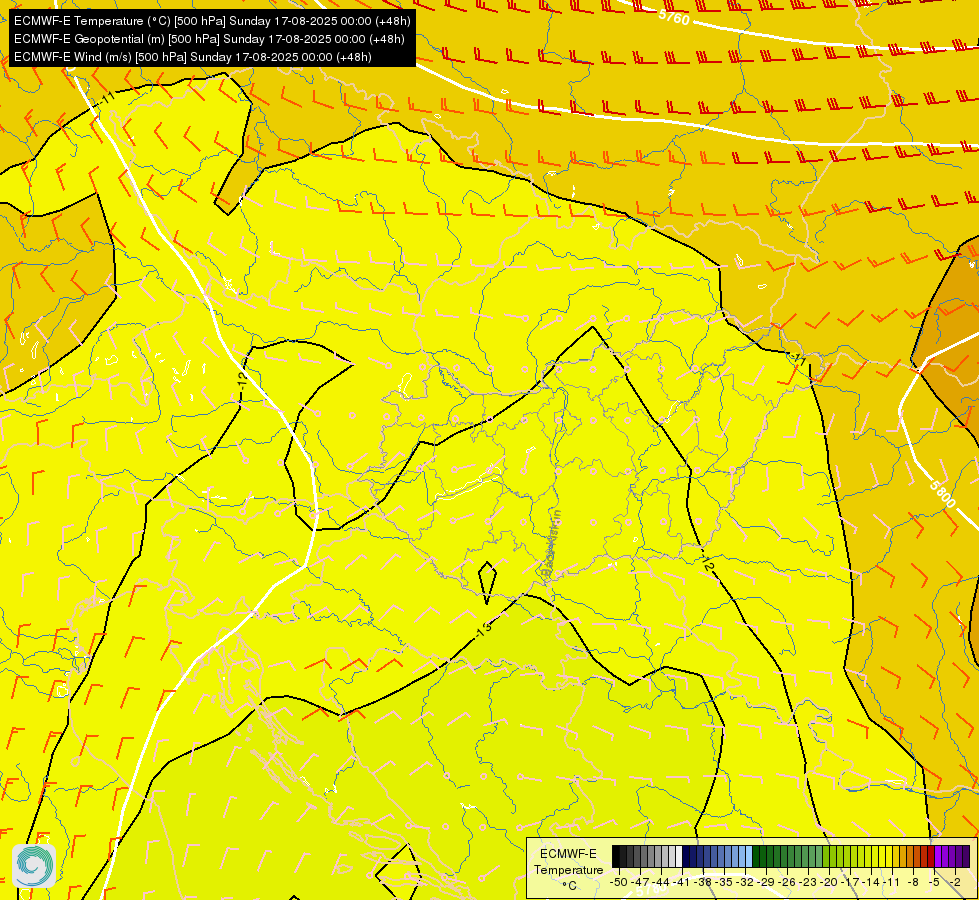Select the white swatch before the dark blue range
The image size is (979, 900).
click(x=679, y=856)
